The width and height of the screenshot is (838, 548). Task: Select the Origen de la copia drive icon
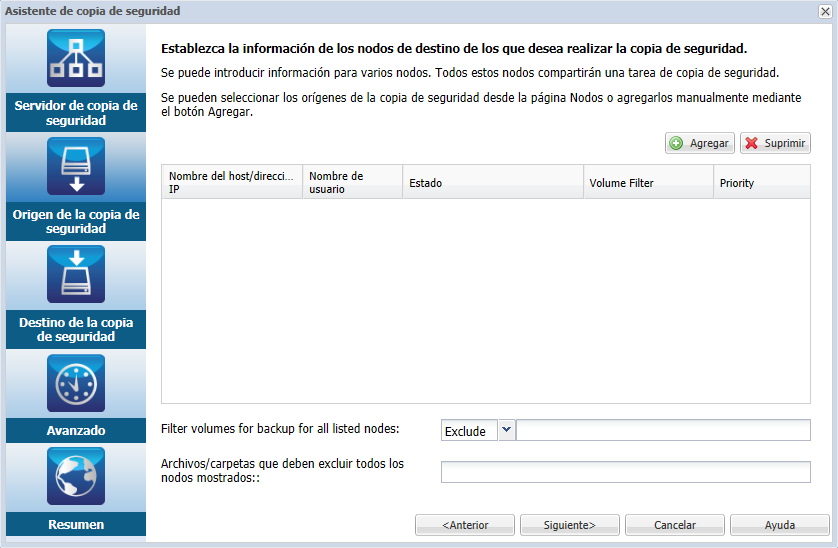coord(76,166)
